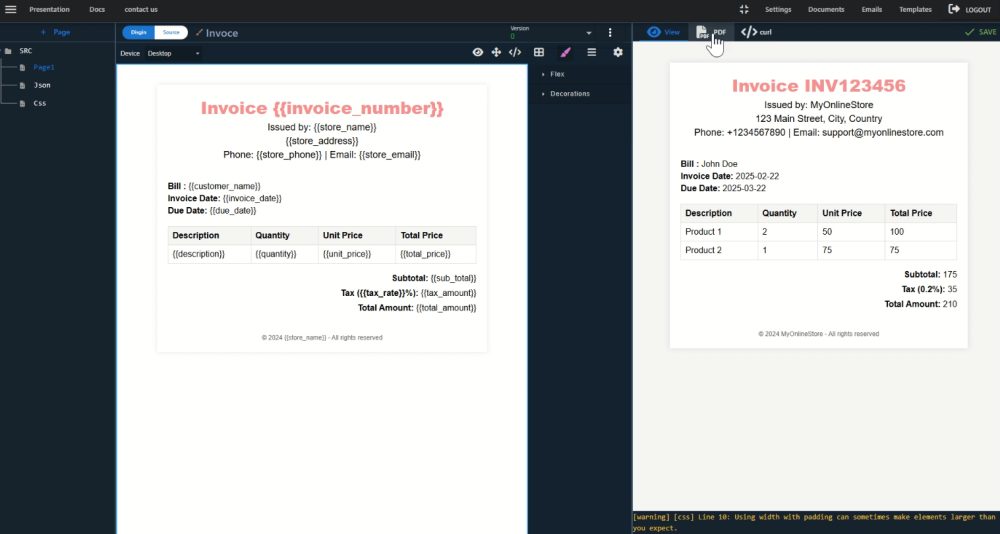The image size is (1000, 534).
Task: Switch to the Source editor mode
Action: [x=171, y=33]
